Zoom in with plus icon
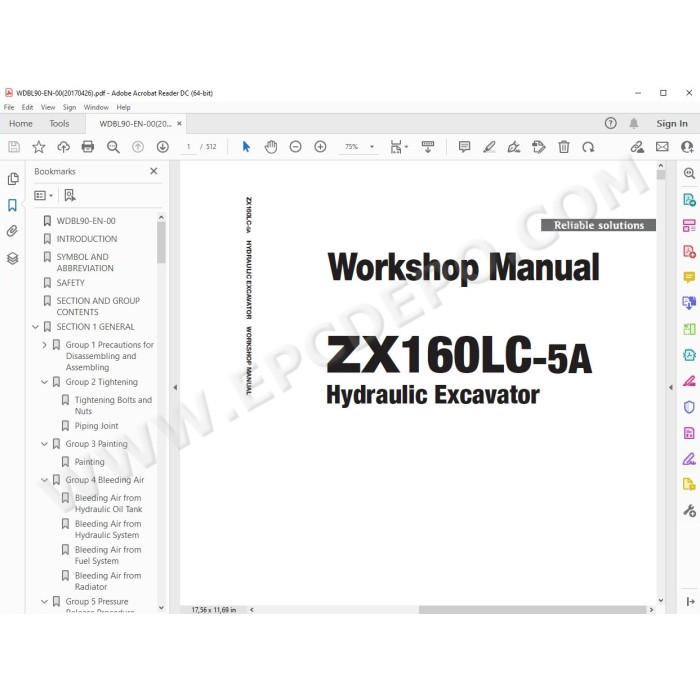700x700 pixels. click(x=320, y=147)
